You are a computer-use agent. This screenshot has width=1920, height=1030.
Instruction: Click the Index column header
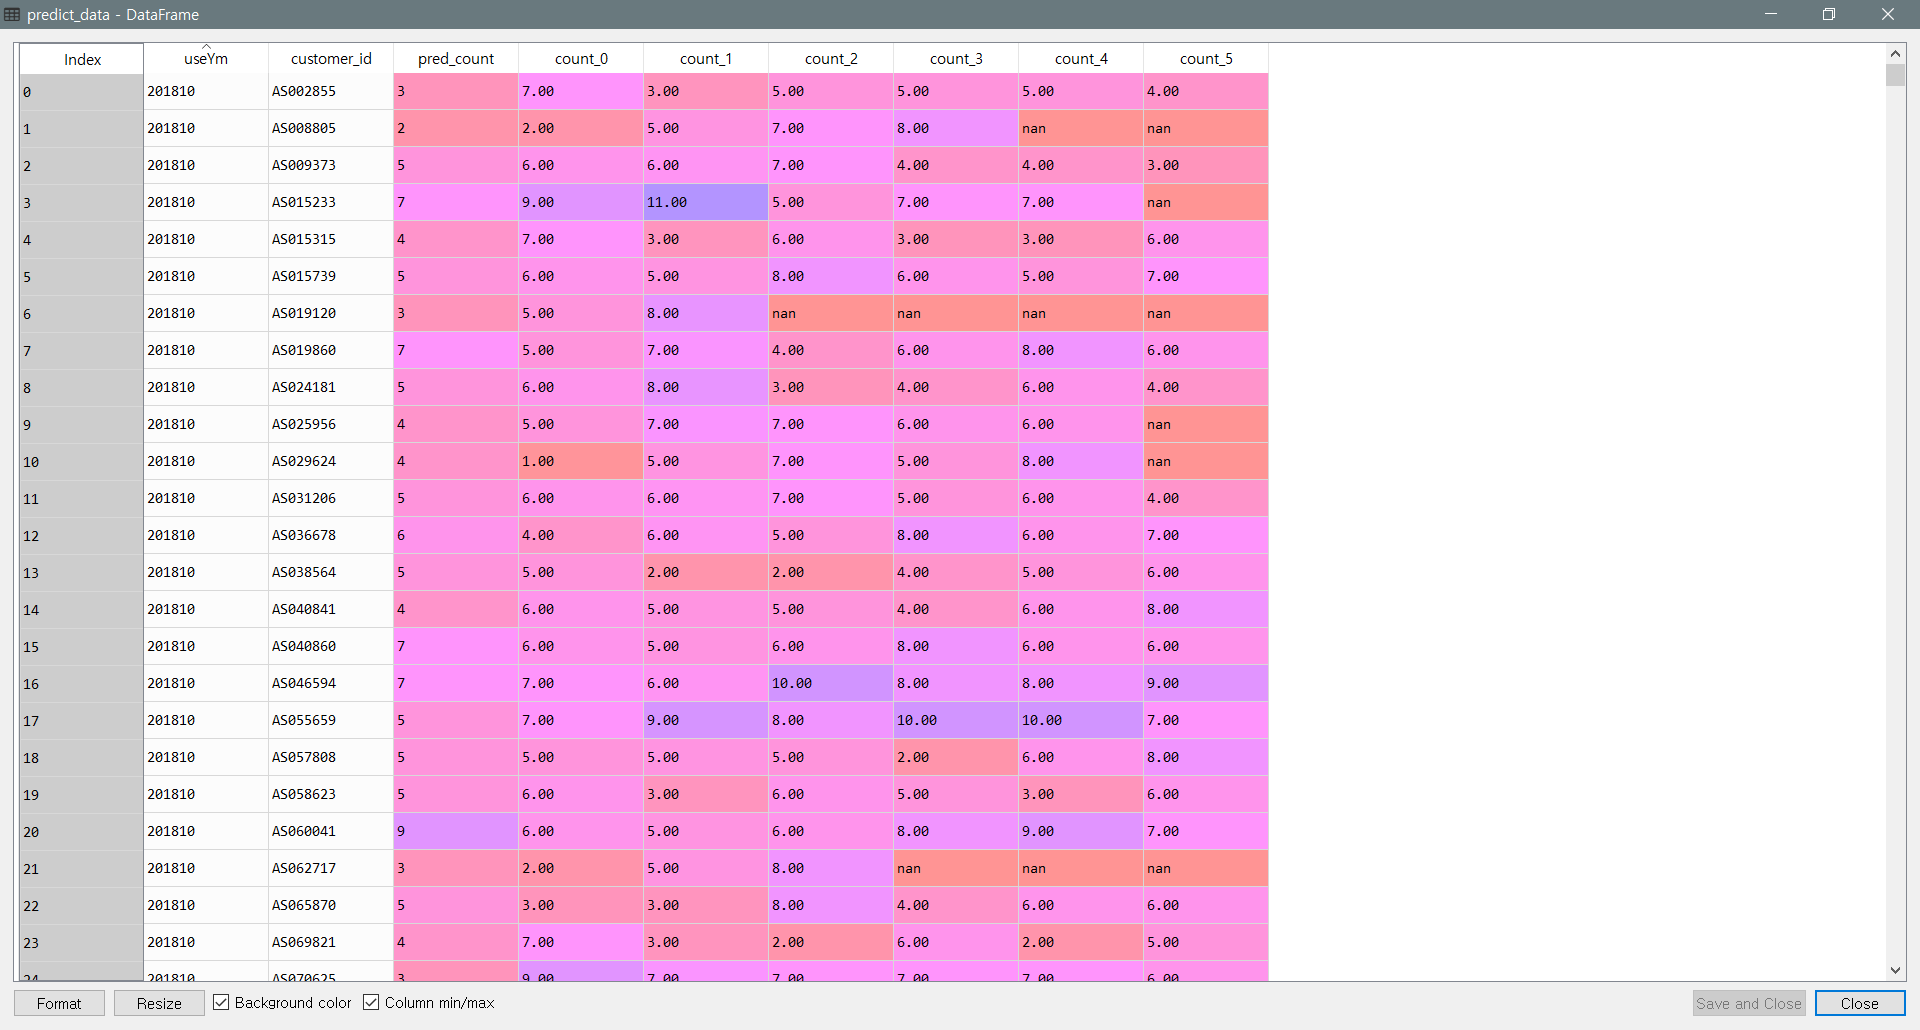coord(82,59)
